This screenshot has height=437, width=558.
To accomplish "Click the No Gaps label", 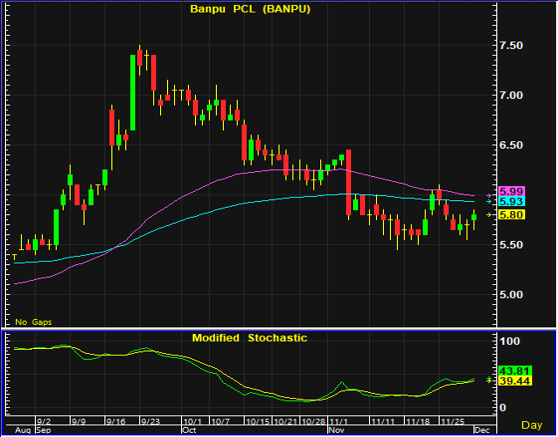I will 33,322.
